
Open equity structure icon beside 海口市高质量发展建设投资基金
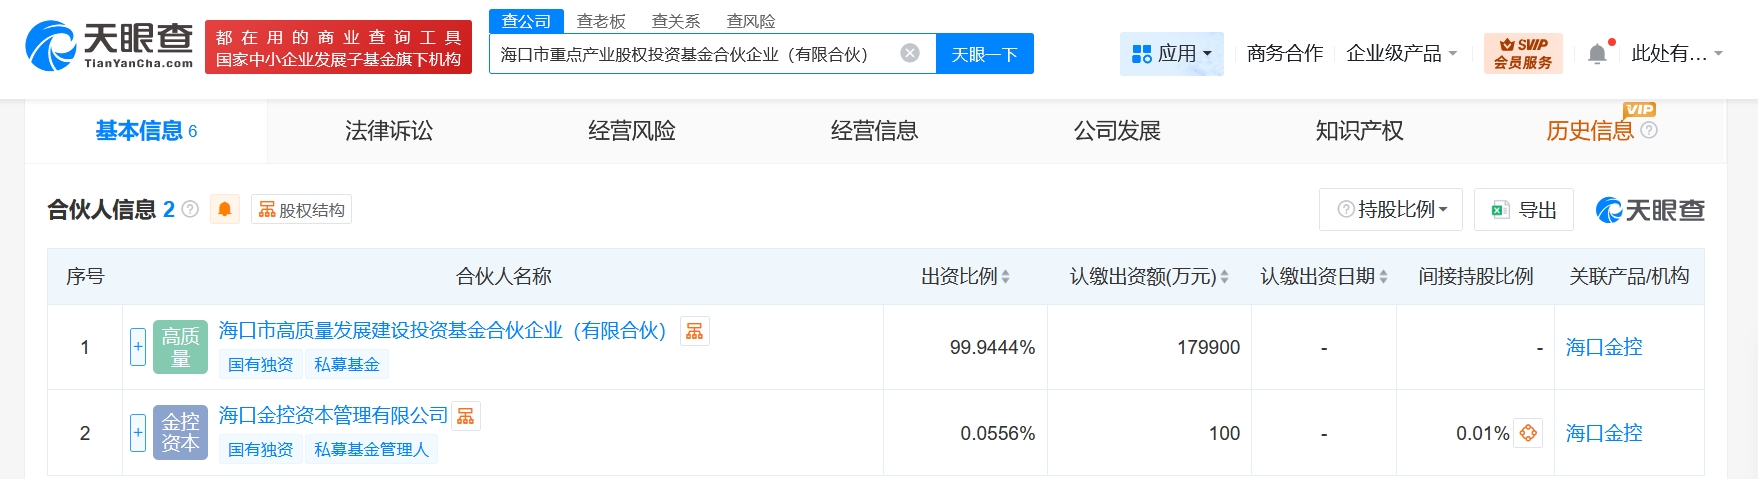(694, 331)
